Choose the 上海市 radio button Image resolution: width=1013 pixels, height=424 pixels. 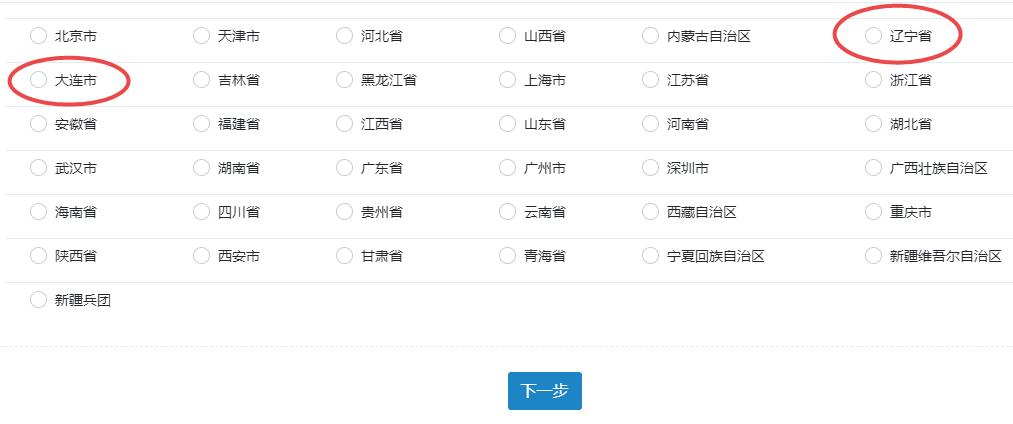(508, 80)
